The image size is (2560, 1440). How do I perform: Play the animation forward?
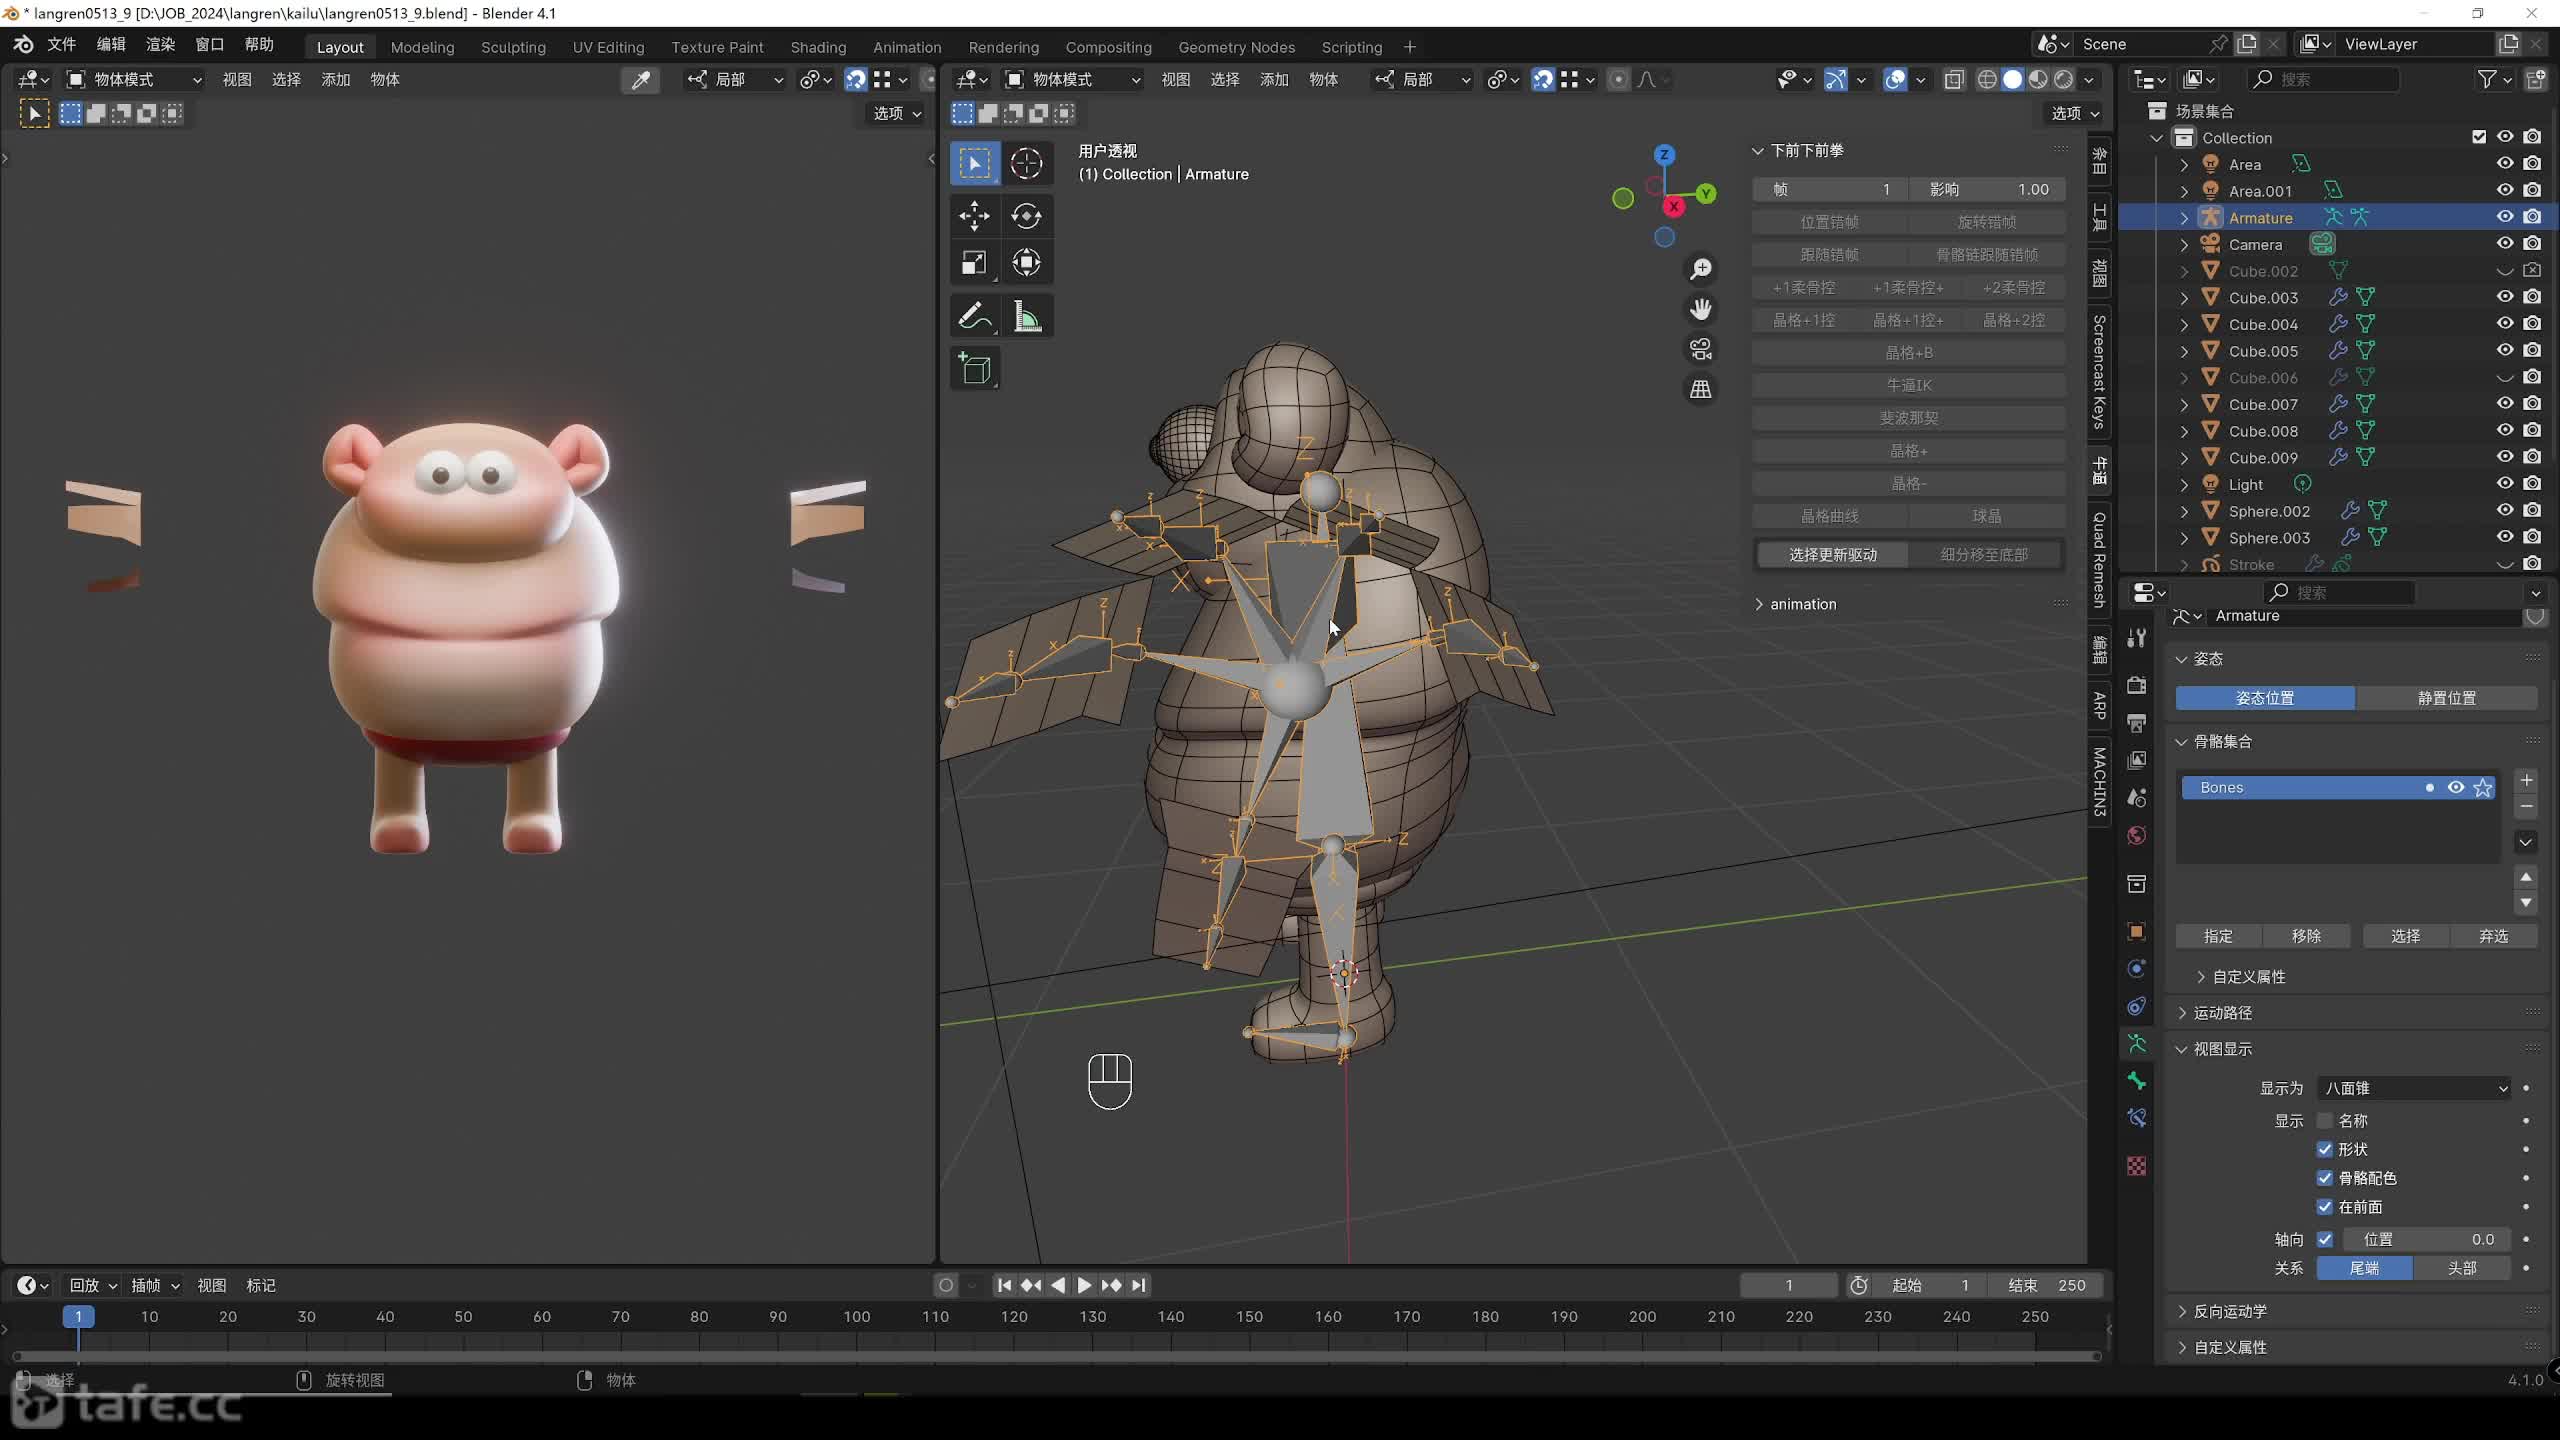click(1084, 1285)
